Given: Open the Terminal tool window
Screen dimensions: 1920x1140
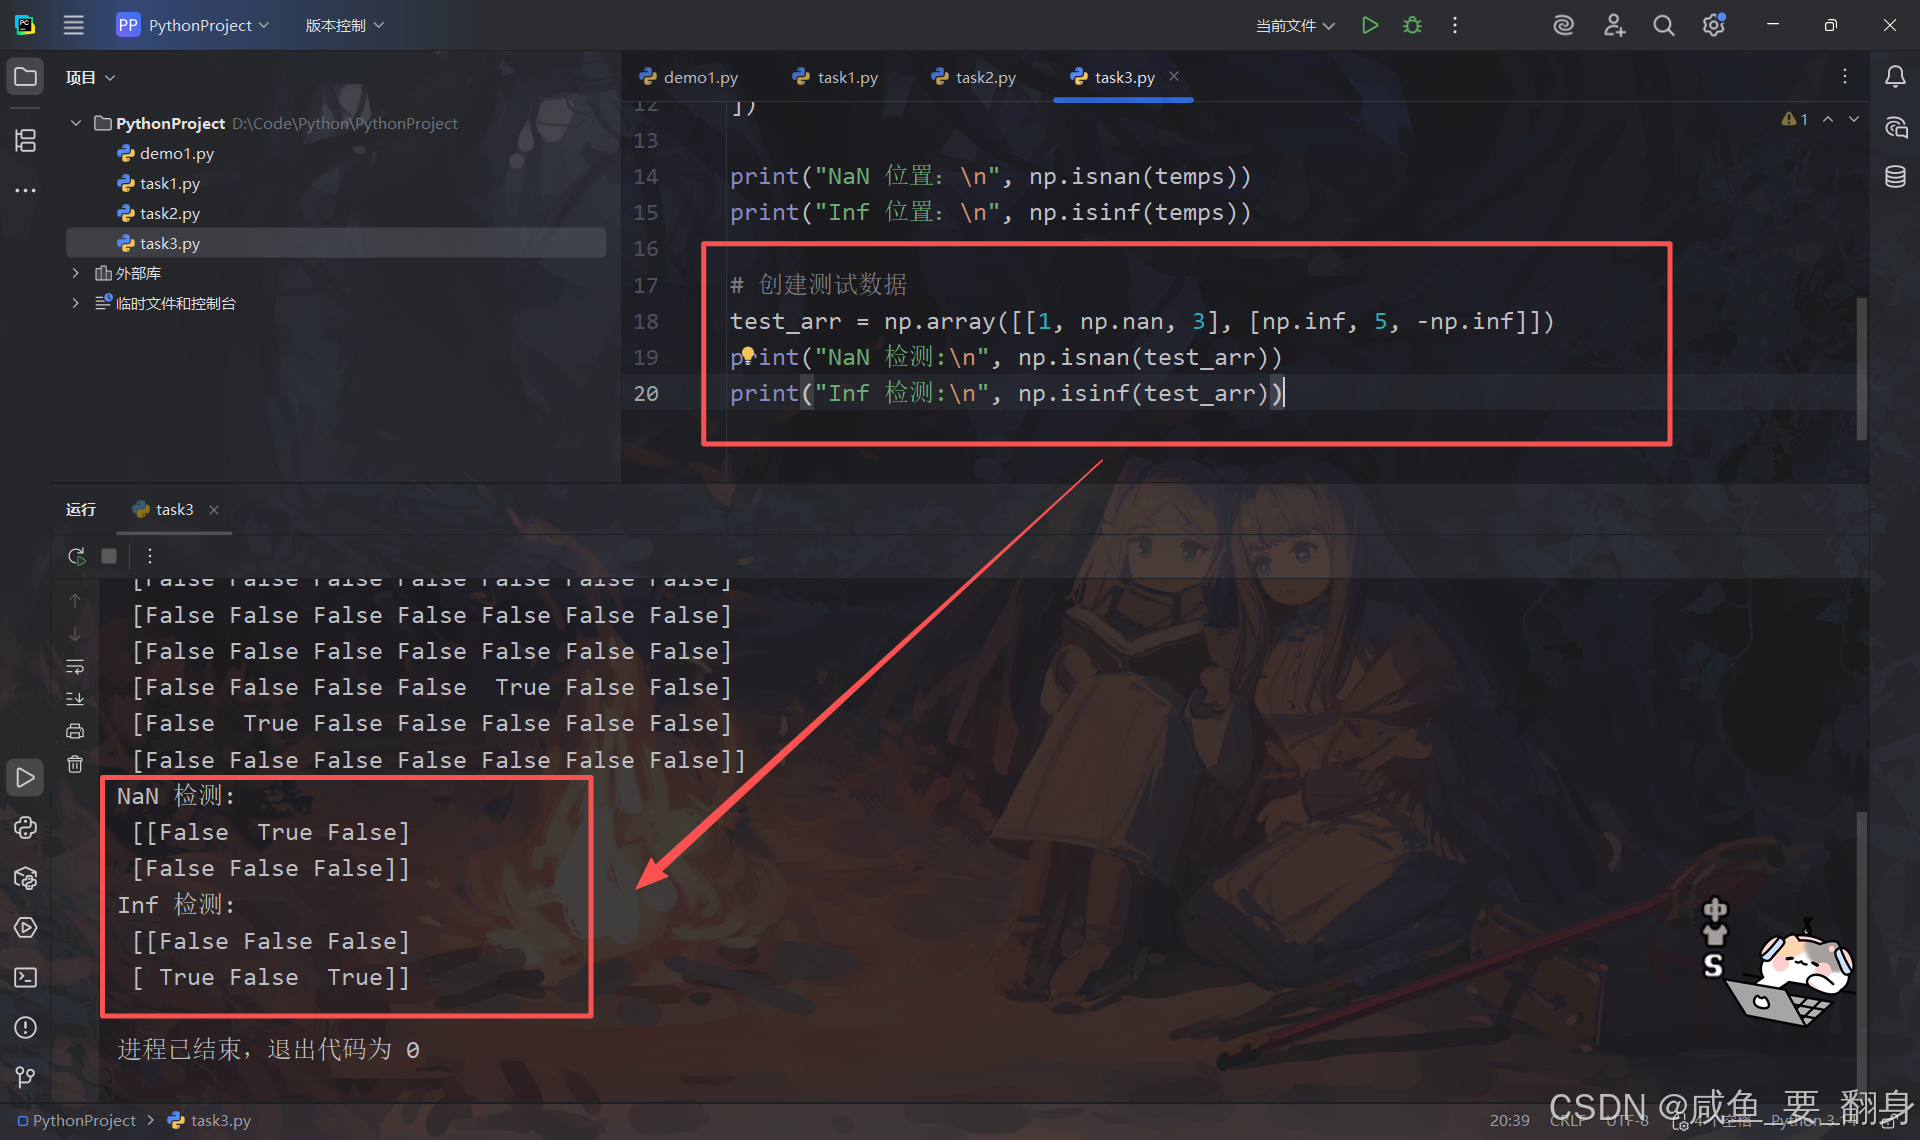Looking at the screenshot, I should (25, 977).
